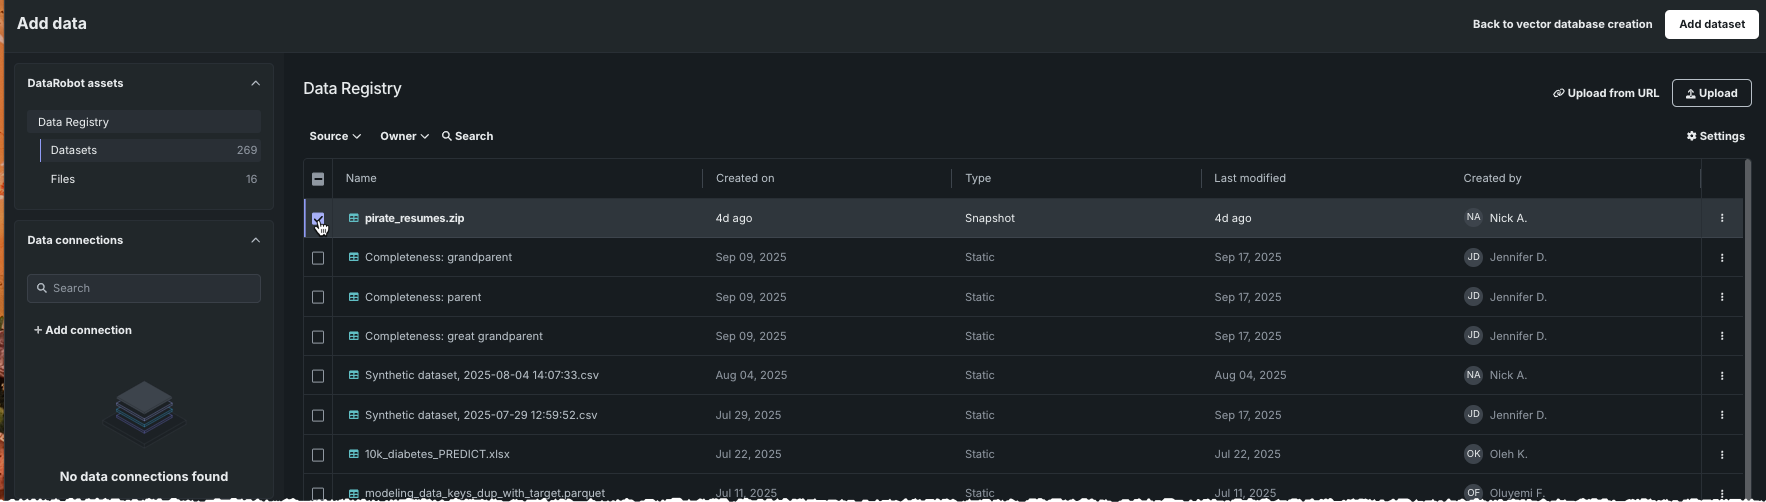Open the row menu for Completeness: grandparent
Screen dimensions: 1766x502
[1721, 258]
